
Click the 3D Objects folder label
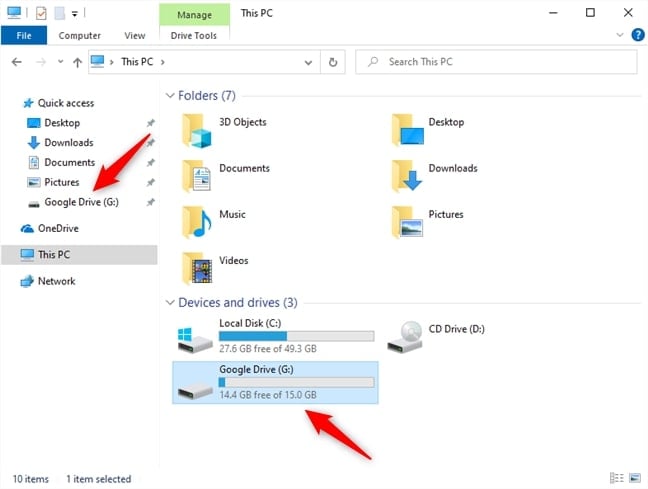[243, 122]
